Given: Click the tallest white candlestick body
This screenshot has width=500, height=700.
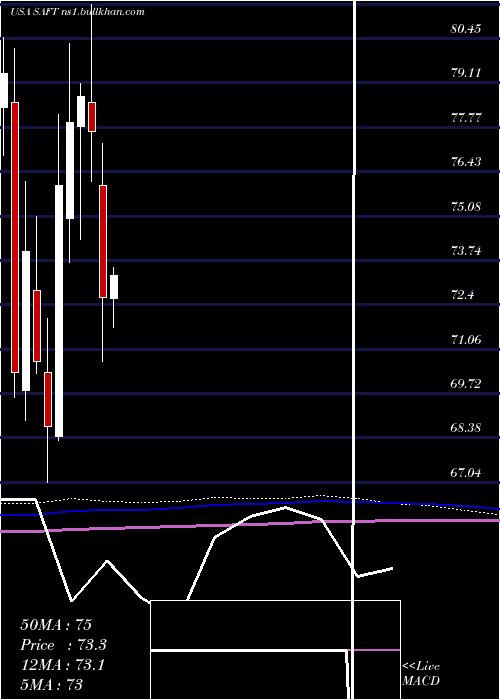Looking at the screenshot, I should point(59,311).
